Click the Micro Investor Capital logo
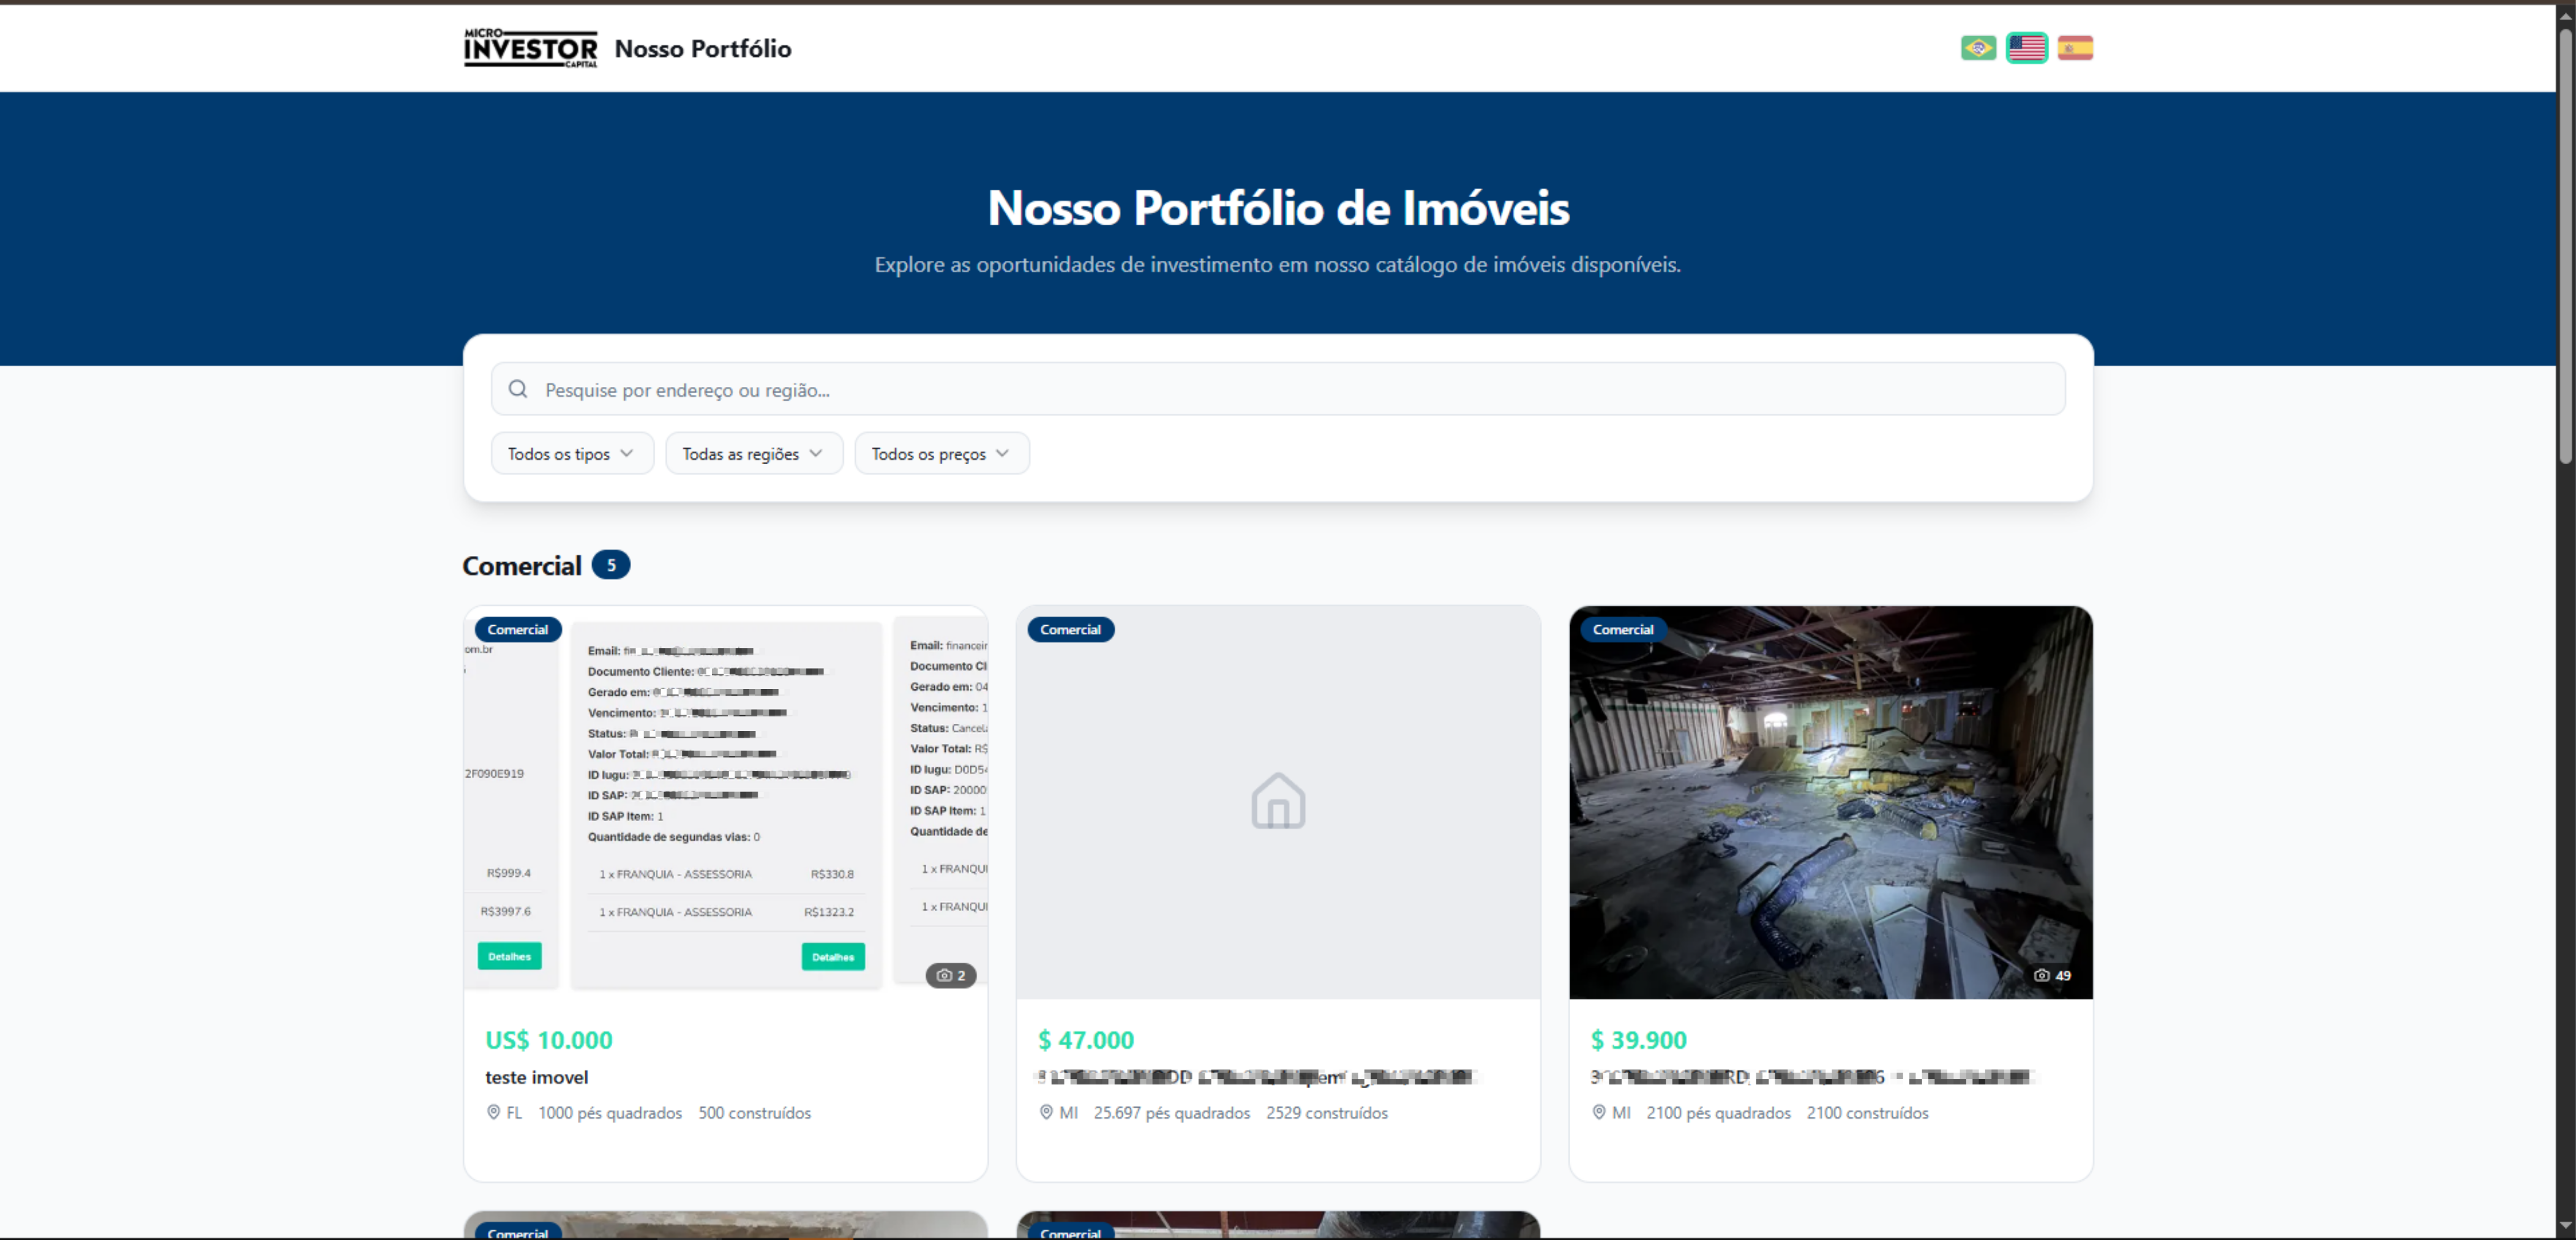 pyautogui.click(x=530, y=48)
